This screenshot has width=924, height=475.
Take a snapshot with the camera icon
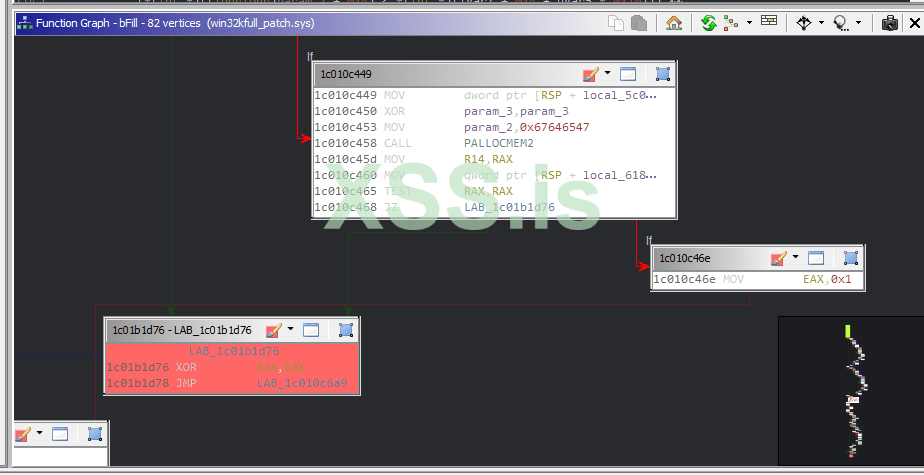point(889,24)
